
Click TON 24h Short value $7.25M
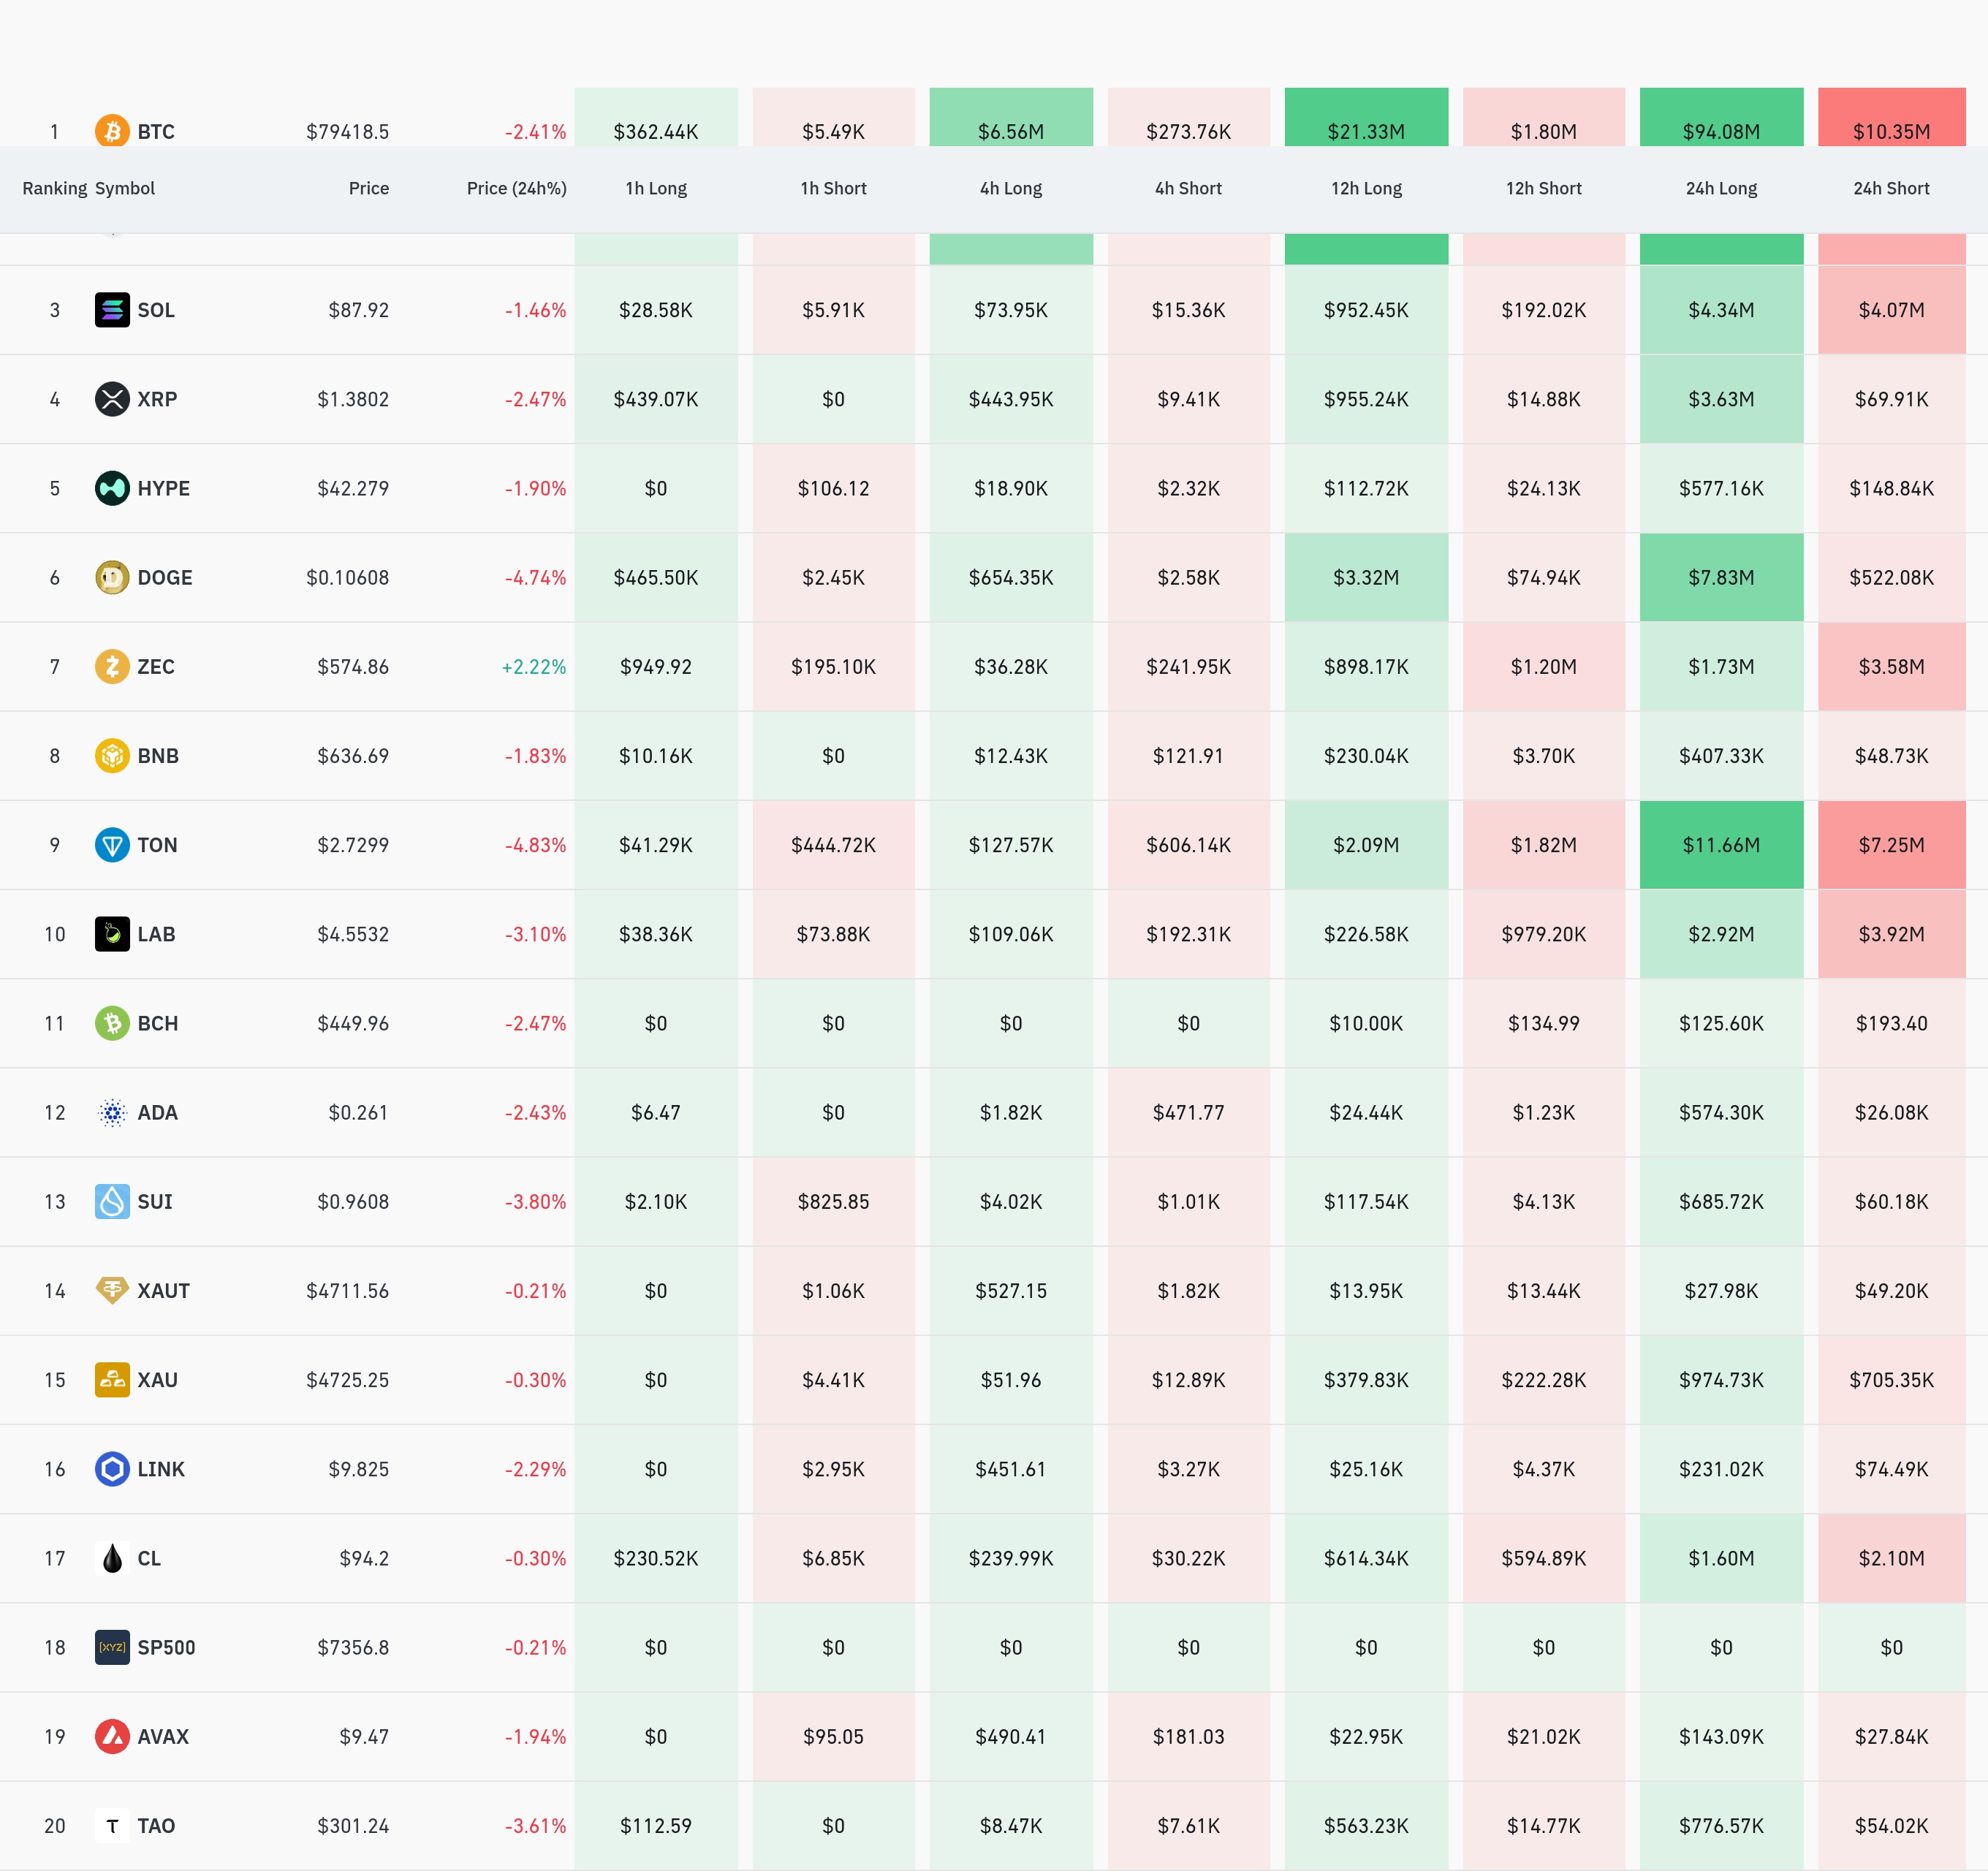(x=1891, y=845)
